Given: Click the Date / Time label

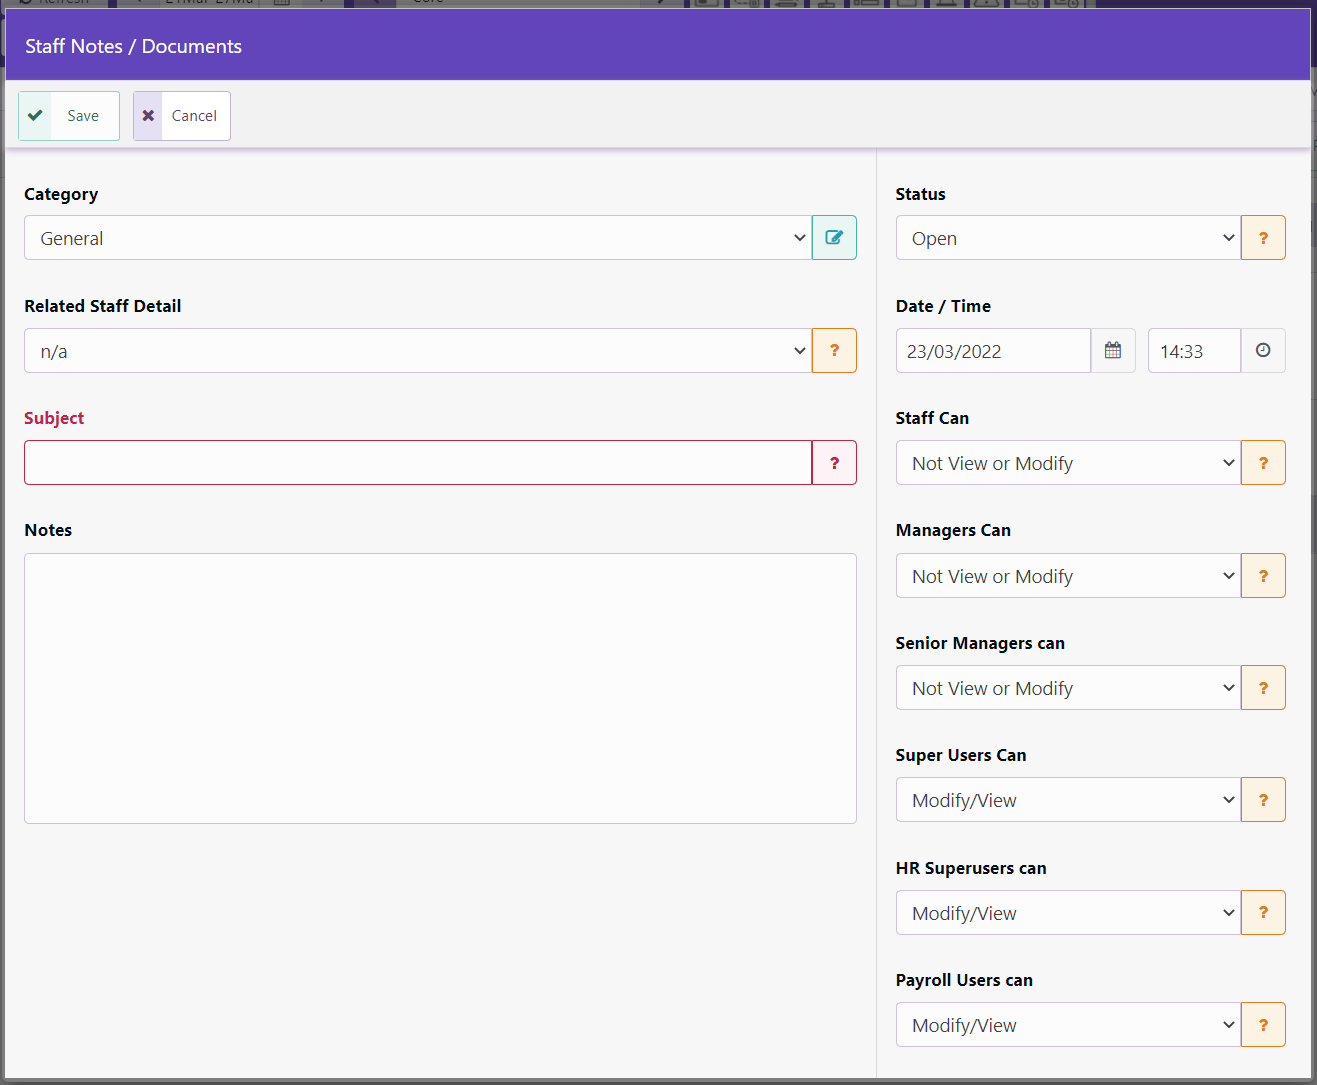Looking at the screenshot, I should click(x=943, y=306).
